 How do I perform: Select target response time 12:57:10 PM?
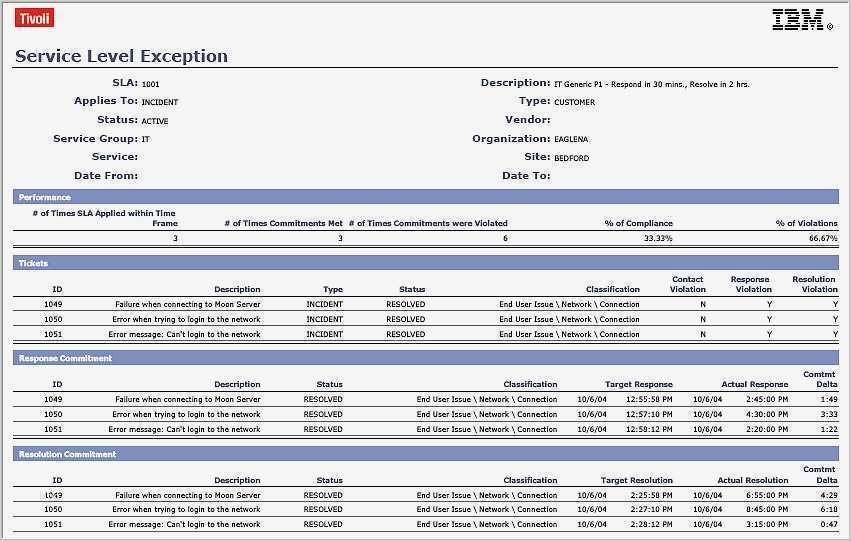[x=649, y=415]
